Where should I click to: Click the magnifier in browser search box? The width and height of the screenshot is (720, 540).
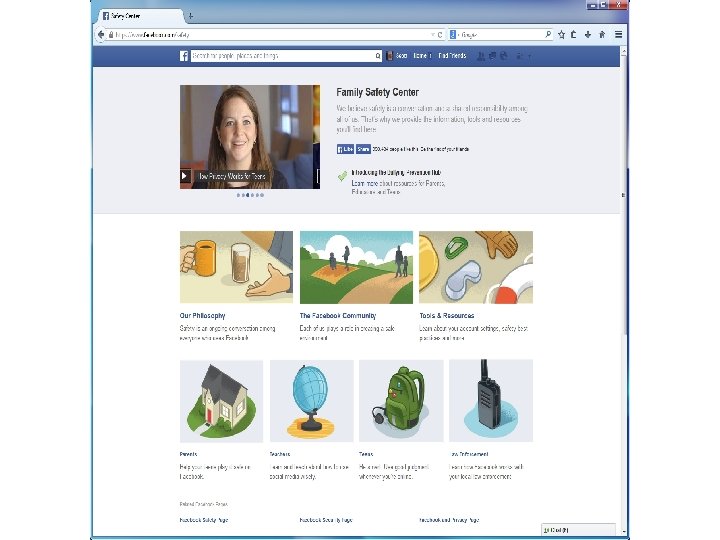pyautogui.click(x=548, y=34)
